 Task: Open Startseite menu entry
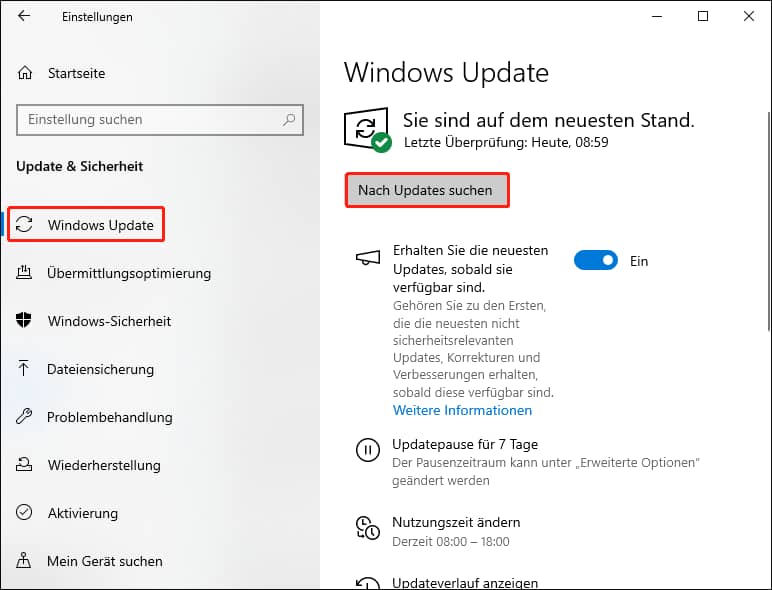click(x=76, y=73)
